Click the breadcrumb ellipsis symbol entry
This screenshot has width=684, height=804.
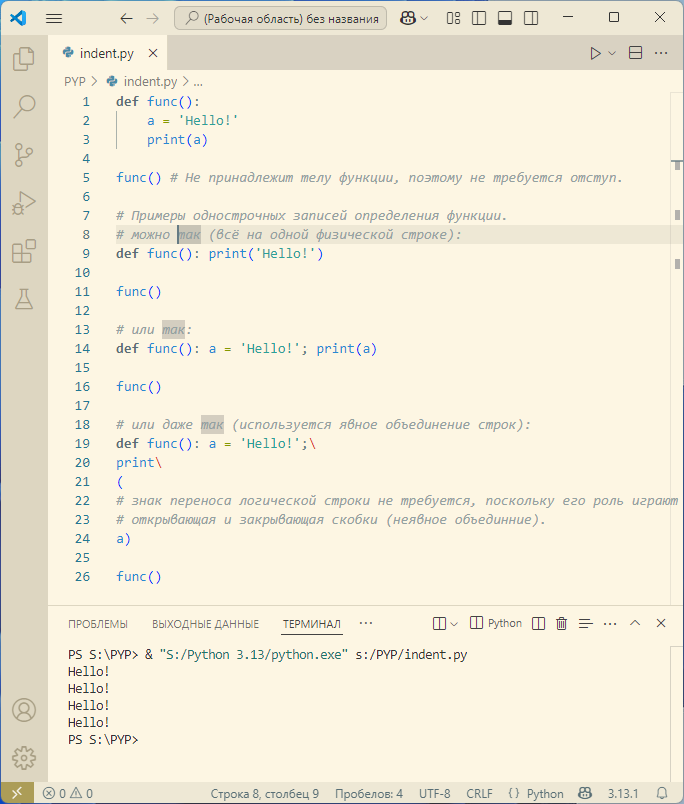point(198,82)
